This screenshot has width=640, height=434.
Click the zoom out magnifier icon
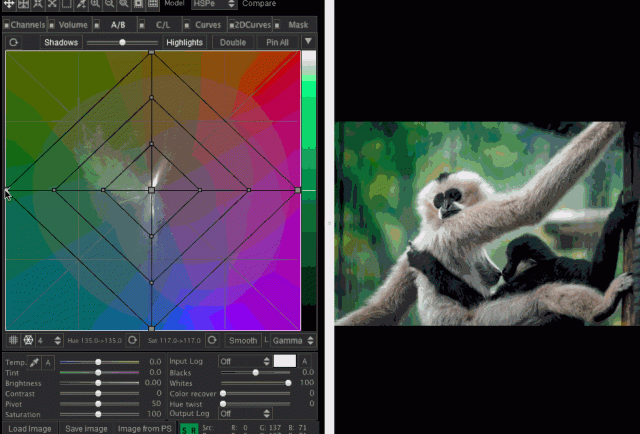(x=109, y=4)
